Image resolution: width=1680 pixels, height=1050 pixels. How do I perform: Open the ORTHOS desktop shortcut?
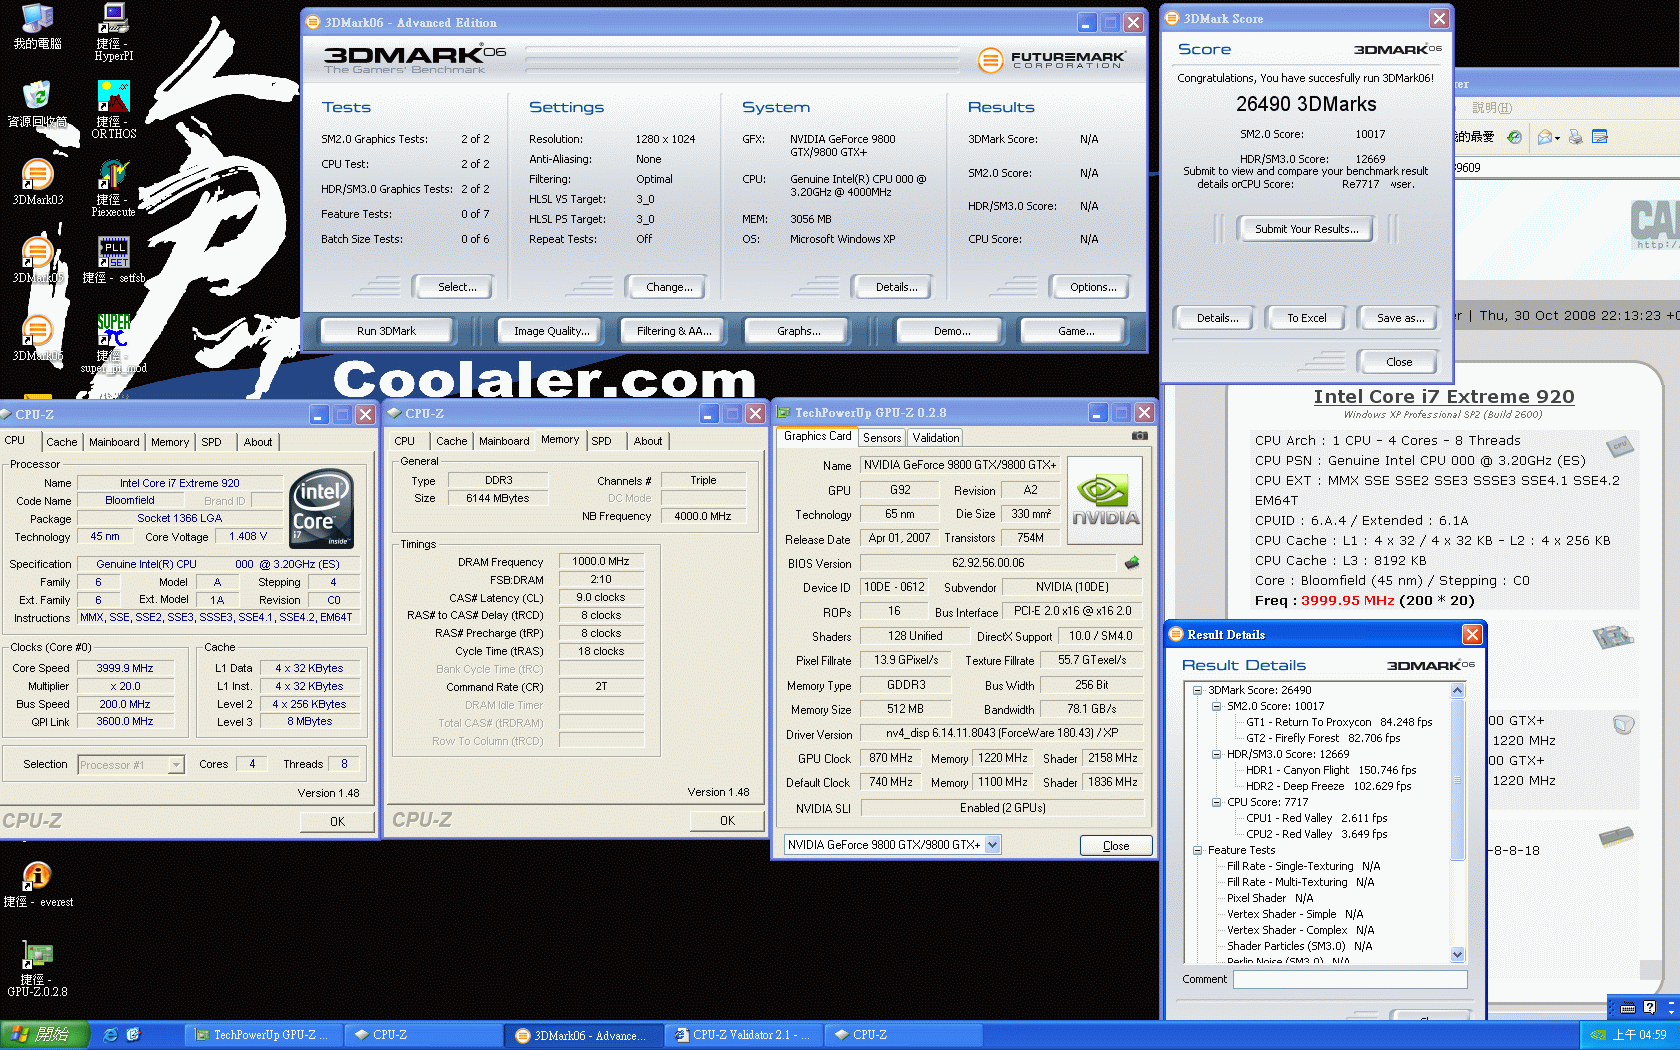[114, 110]
